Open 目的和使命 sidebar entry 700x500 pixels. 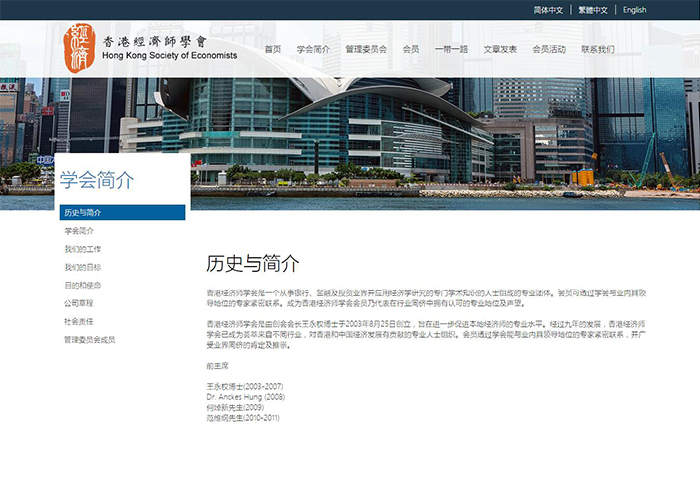[83, 285]
